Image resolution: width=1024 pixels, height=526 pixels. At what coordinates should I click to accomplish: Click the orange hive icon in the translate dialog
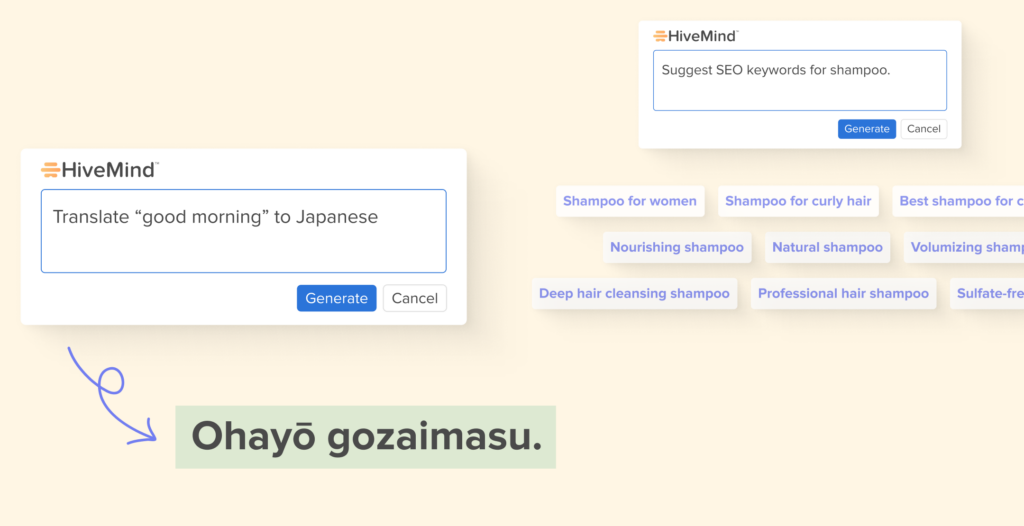tap(50, 170)
